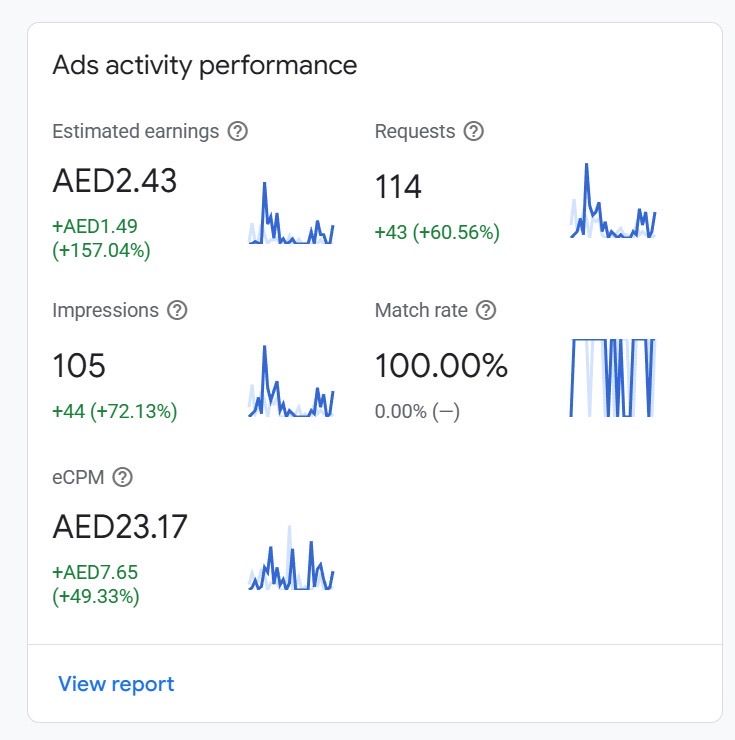Click the 105 impressions figure
This screenshot has width=735, height=740.
click(79, 365)
